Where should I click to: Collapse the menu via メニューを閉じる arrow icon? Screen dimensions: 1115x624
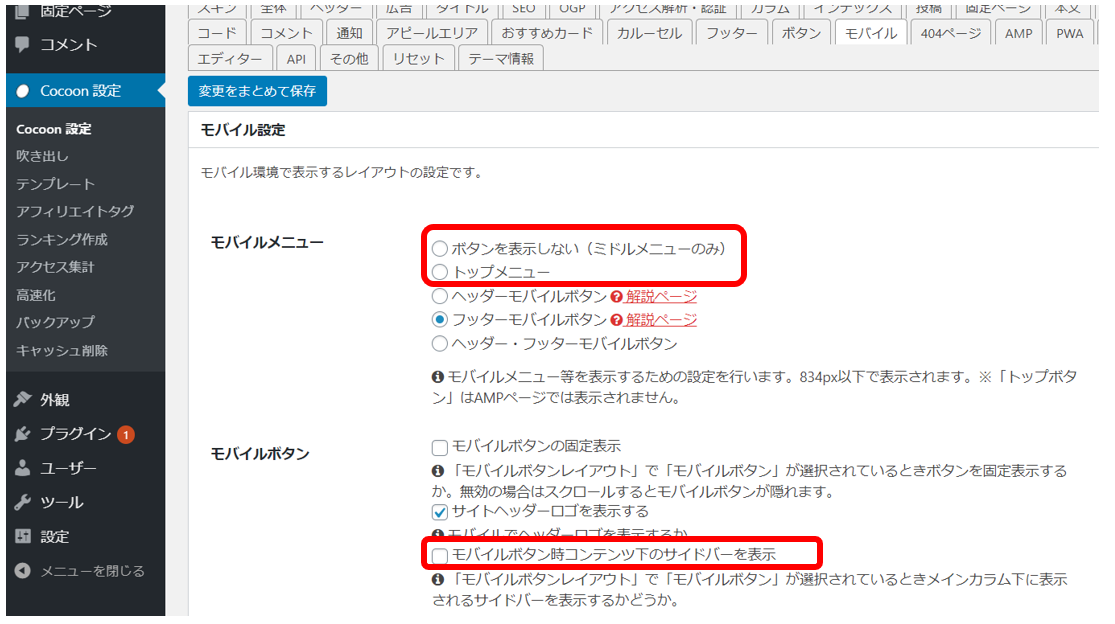(23, 571)
